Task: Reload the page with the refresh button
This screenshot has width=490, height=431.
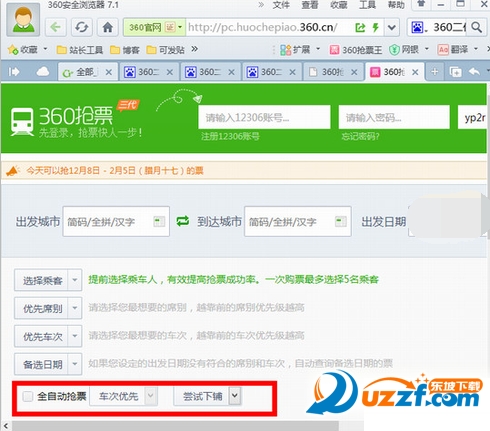Action: pos(82,27)
